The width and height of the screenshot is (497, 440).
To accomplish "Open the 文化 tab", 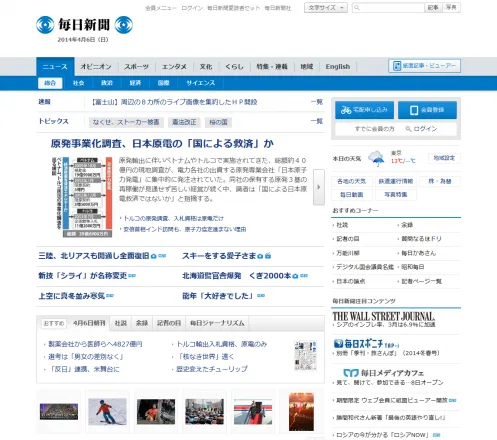I will 206,67.
